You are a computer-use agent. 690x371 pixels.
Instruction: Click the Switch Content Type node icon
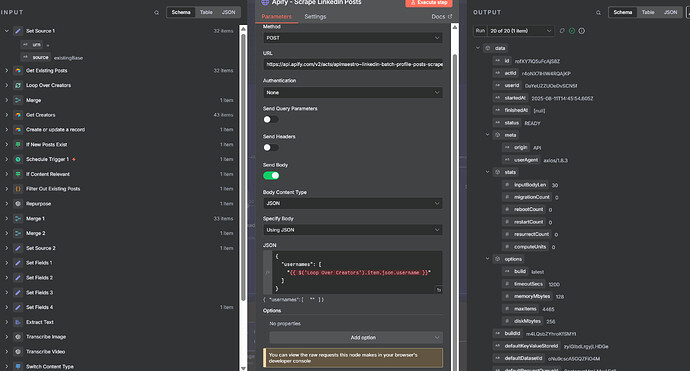[18, 366]
